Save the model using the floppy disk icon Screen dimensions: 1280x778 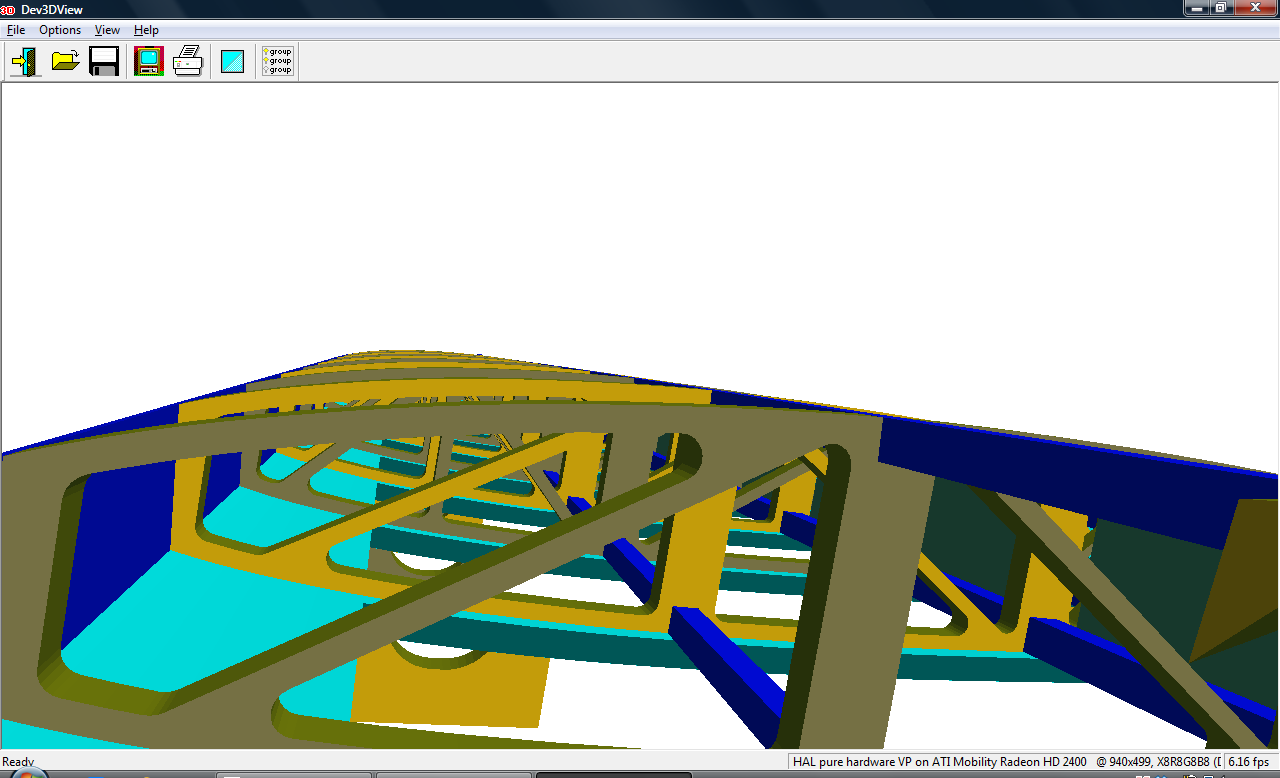click(x=104, y=62)
